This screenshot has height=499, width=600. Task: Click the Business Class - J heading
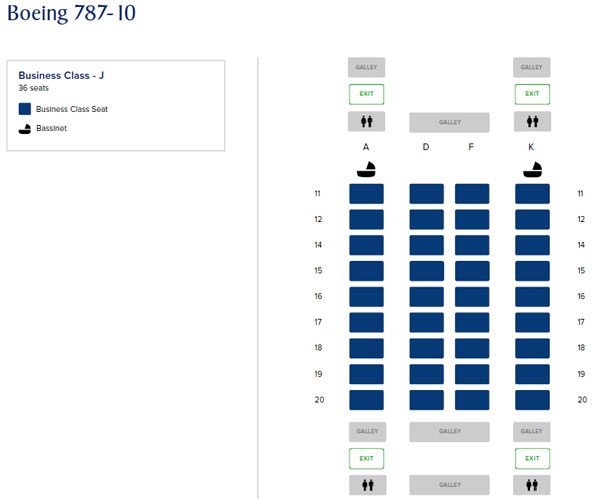click(61, 75)
